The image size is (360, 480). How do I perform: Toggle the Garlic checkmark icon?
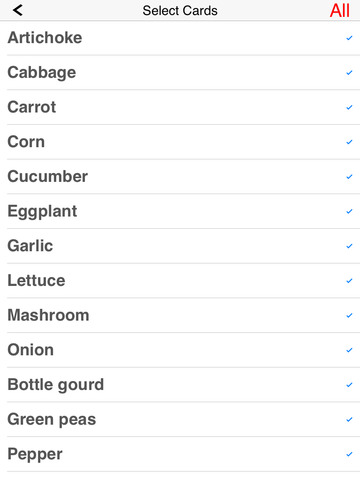349,246
